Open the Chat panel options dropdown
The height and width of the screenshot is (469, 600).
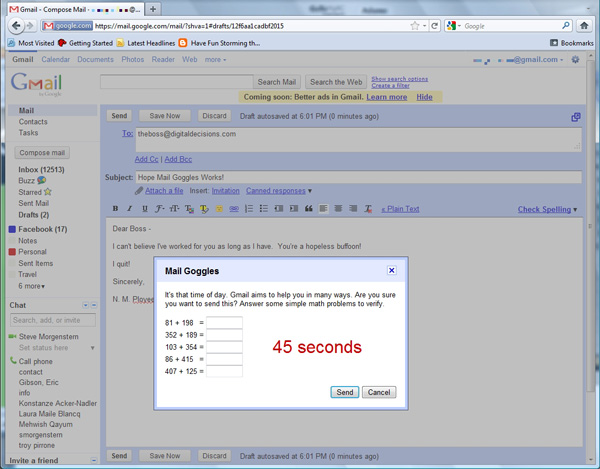click(85, 305)
